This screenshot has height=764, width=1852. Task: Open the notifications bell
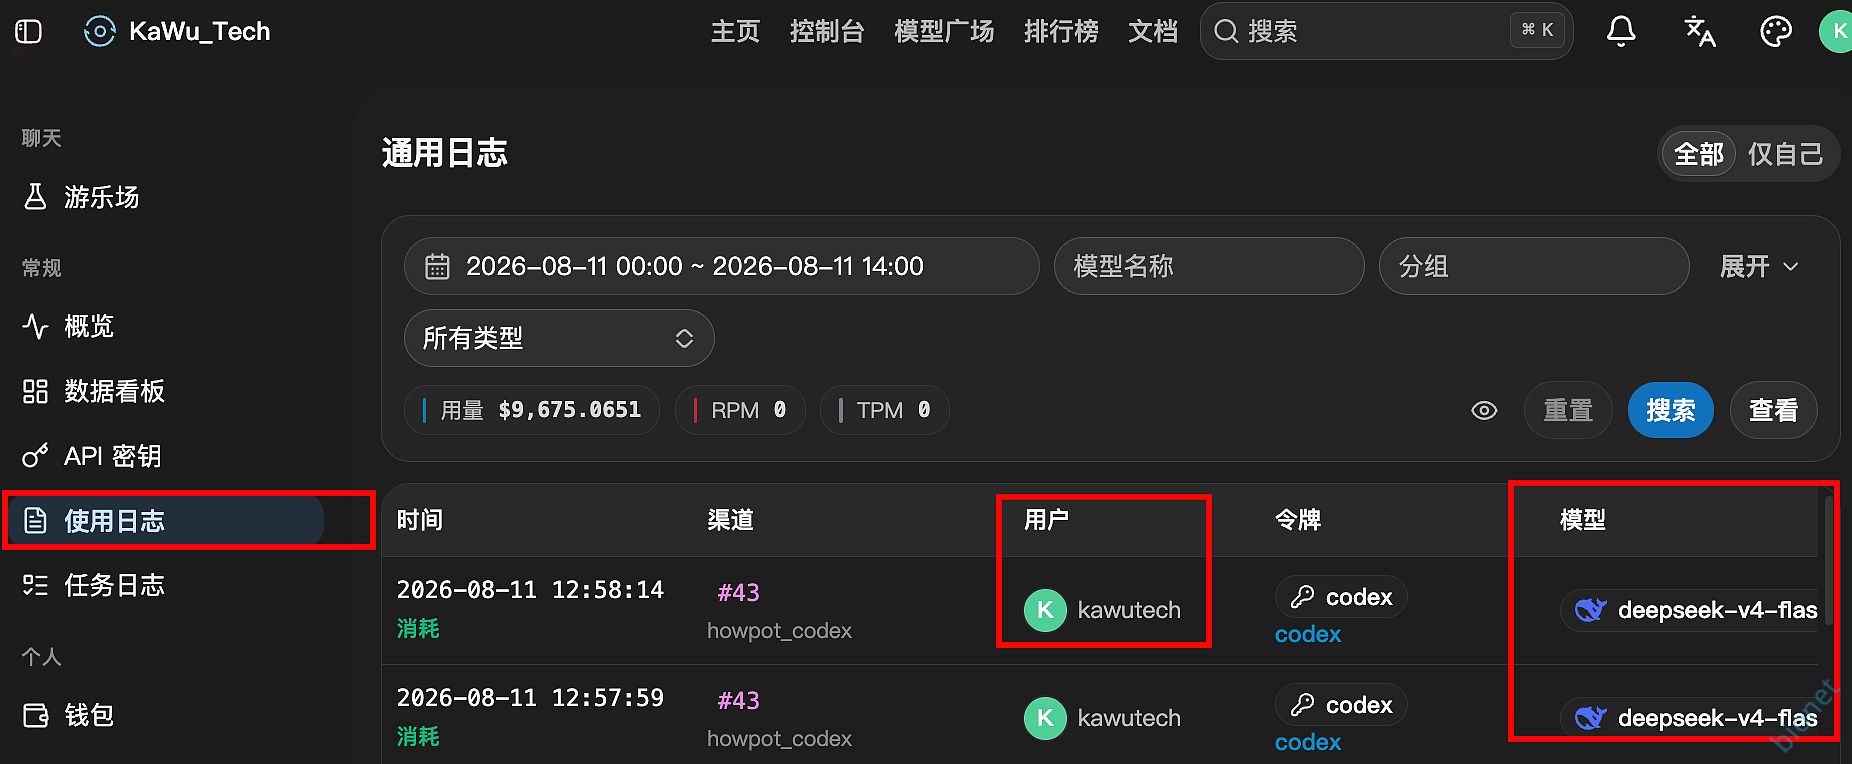1621,32
